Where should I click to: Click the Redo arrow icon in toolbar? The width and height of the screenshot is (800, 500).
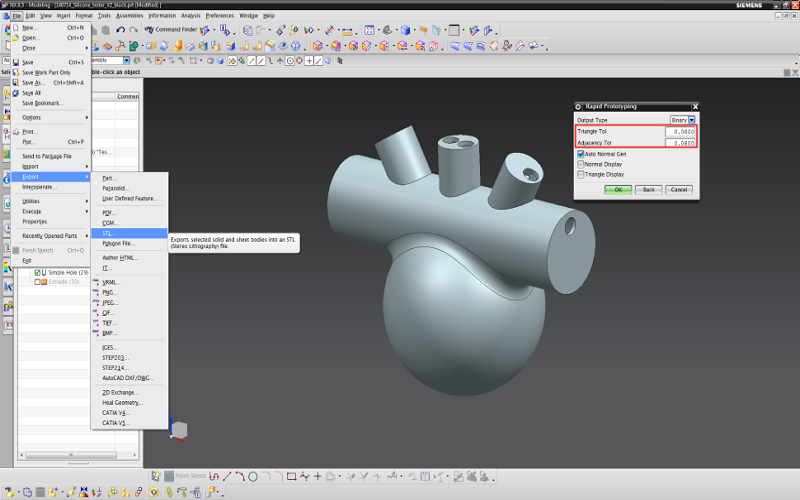pos(133,30)
